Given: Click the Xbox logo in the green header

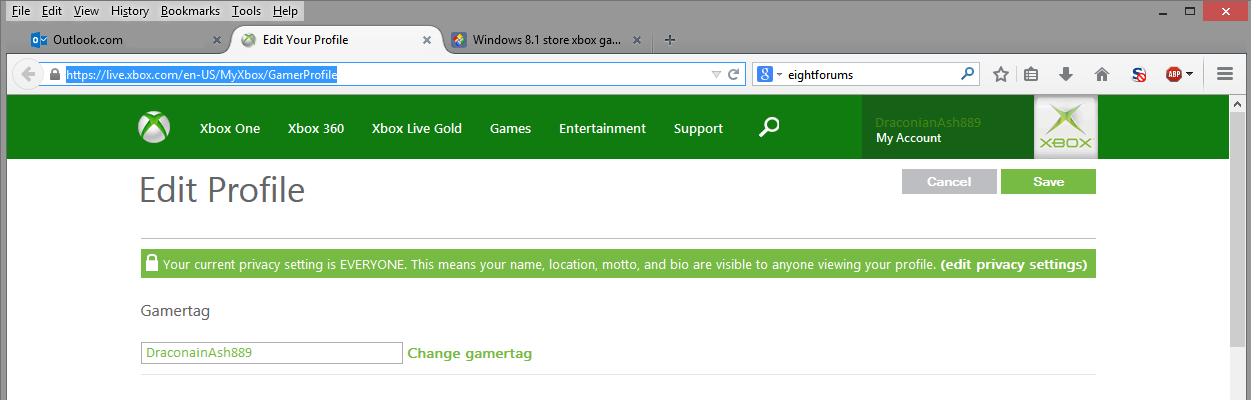Looking at the screenshot, I should coord(153,128).
